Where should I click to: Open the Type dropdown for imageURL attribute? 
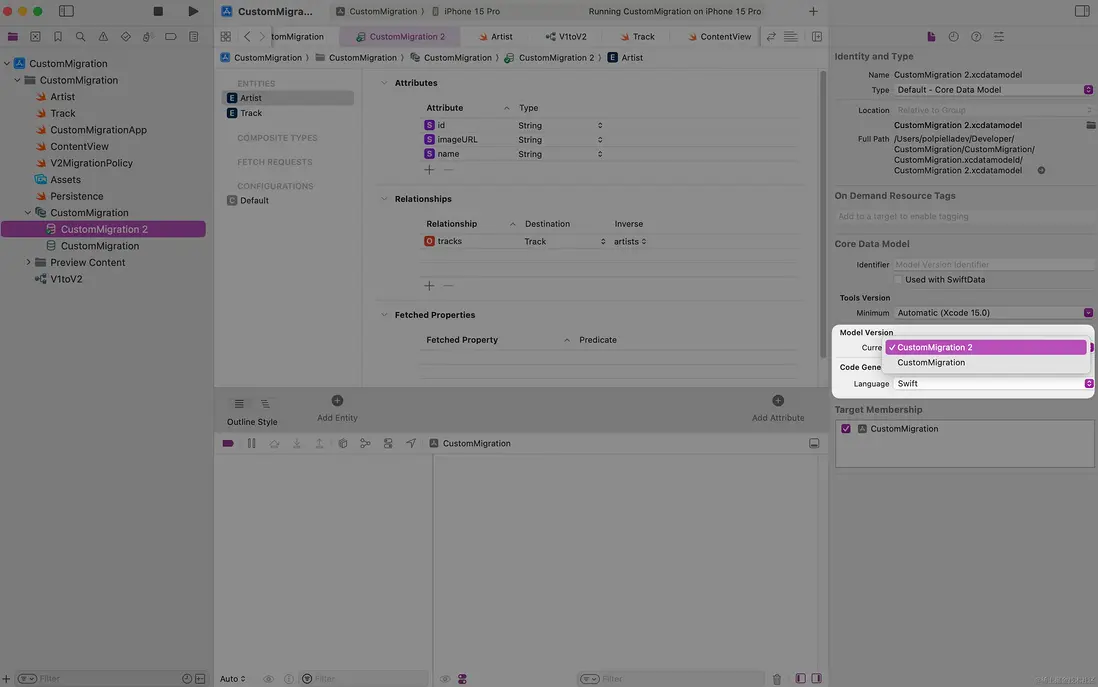(560, 139)
